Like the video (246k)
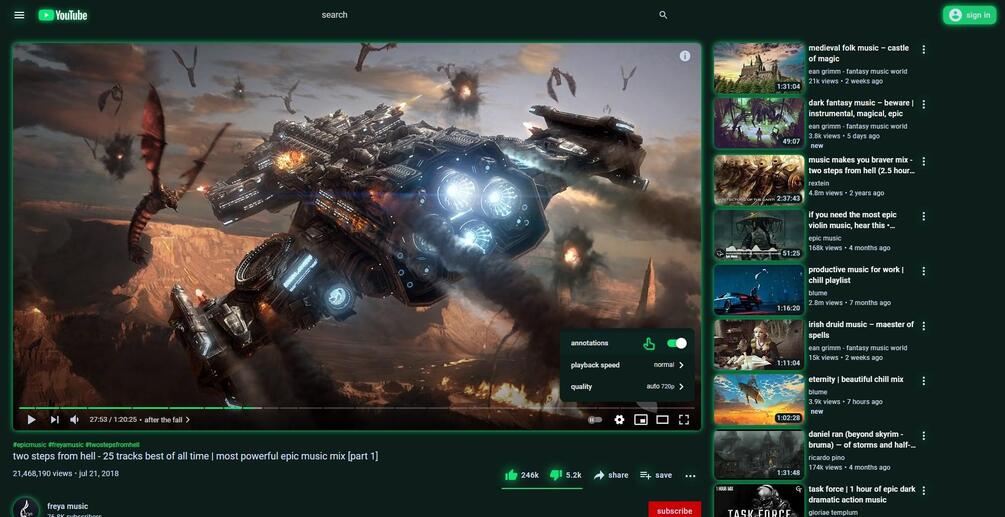Viewport: 1005px width, 517px height. 522,475
